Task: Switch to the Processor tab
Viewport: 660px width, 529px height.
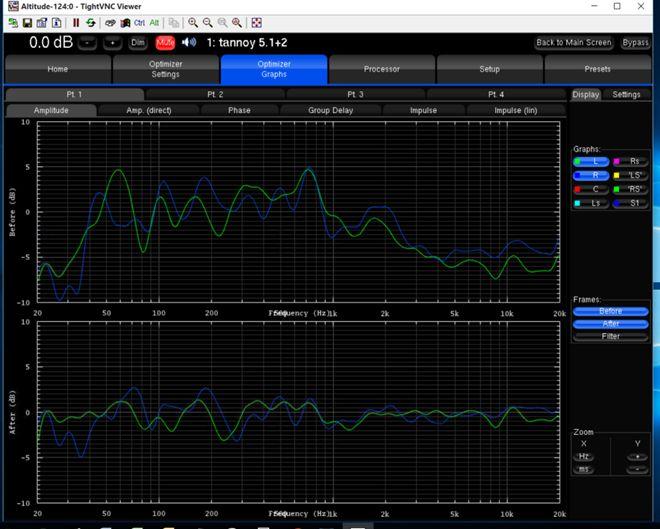Action: [x=381, y=69]
